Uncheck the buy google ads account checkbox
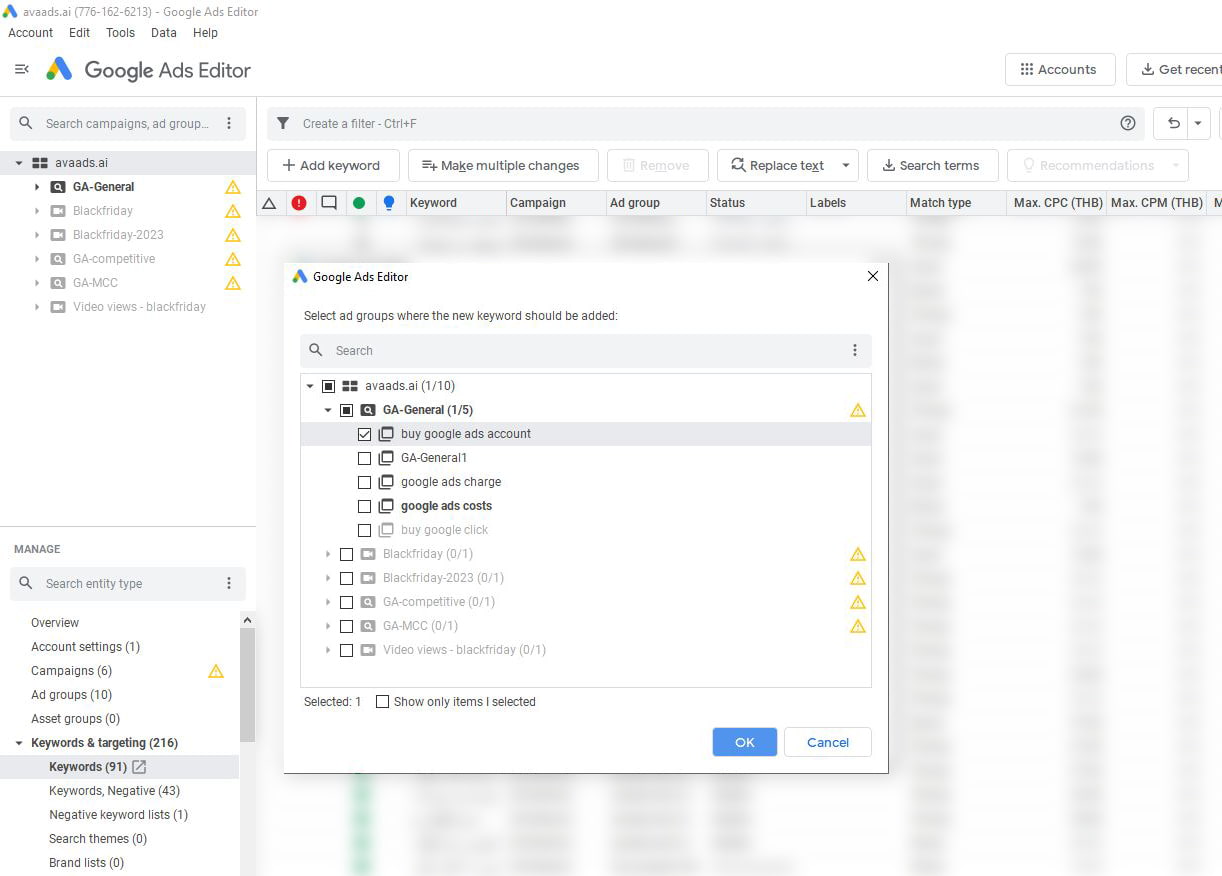Image resolution: width=1222 pixels, height=876 pixels. coord(364,434)
